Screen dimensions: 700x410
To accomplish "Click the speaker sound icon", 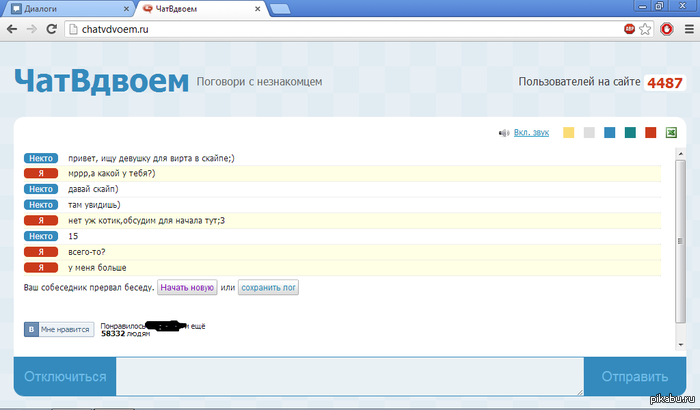I will coord(504,132).
